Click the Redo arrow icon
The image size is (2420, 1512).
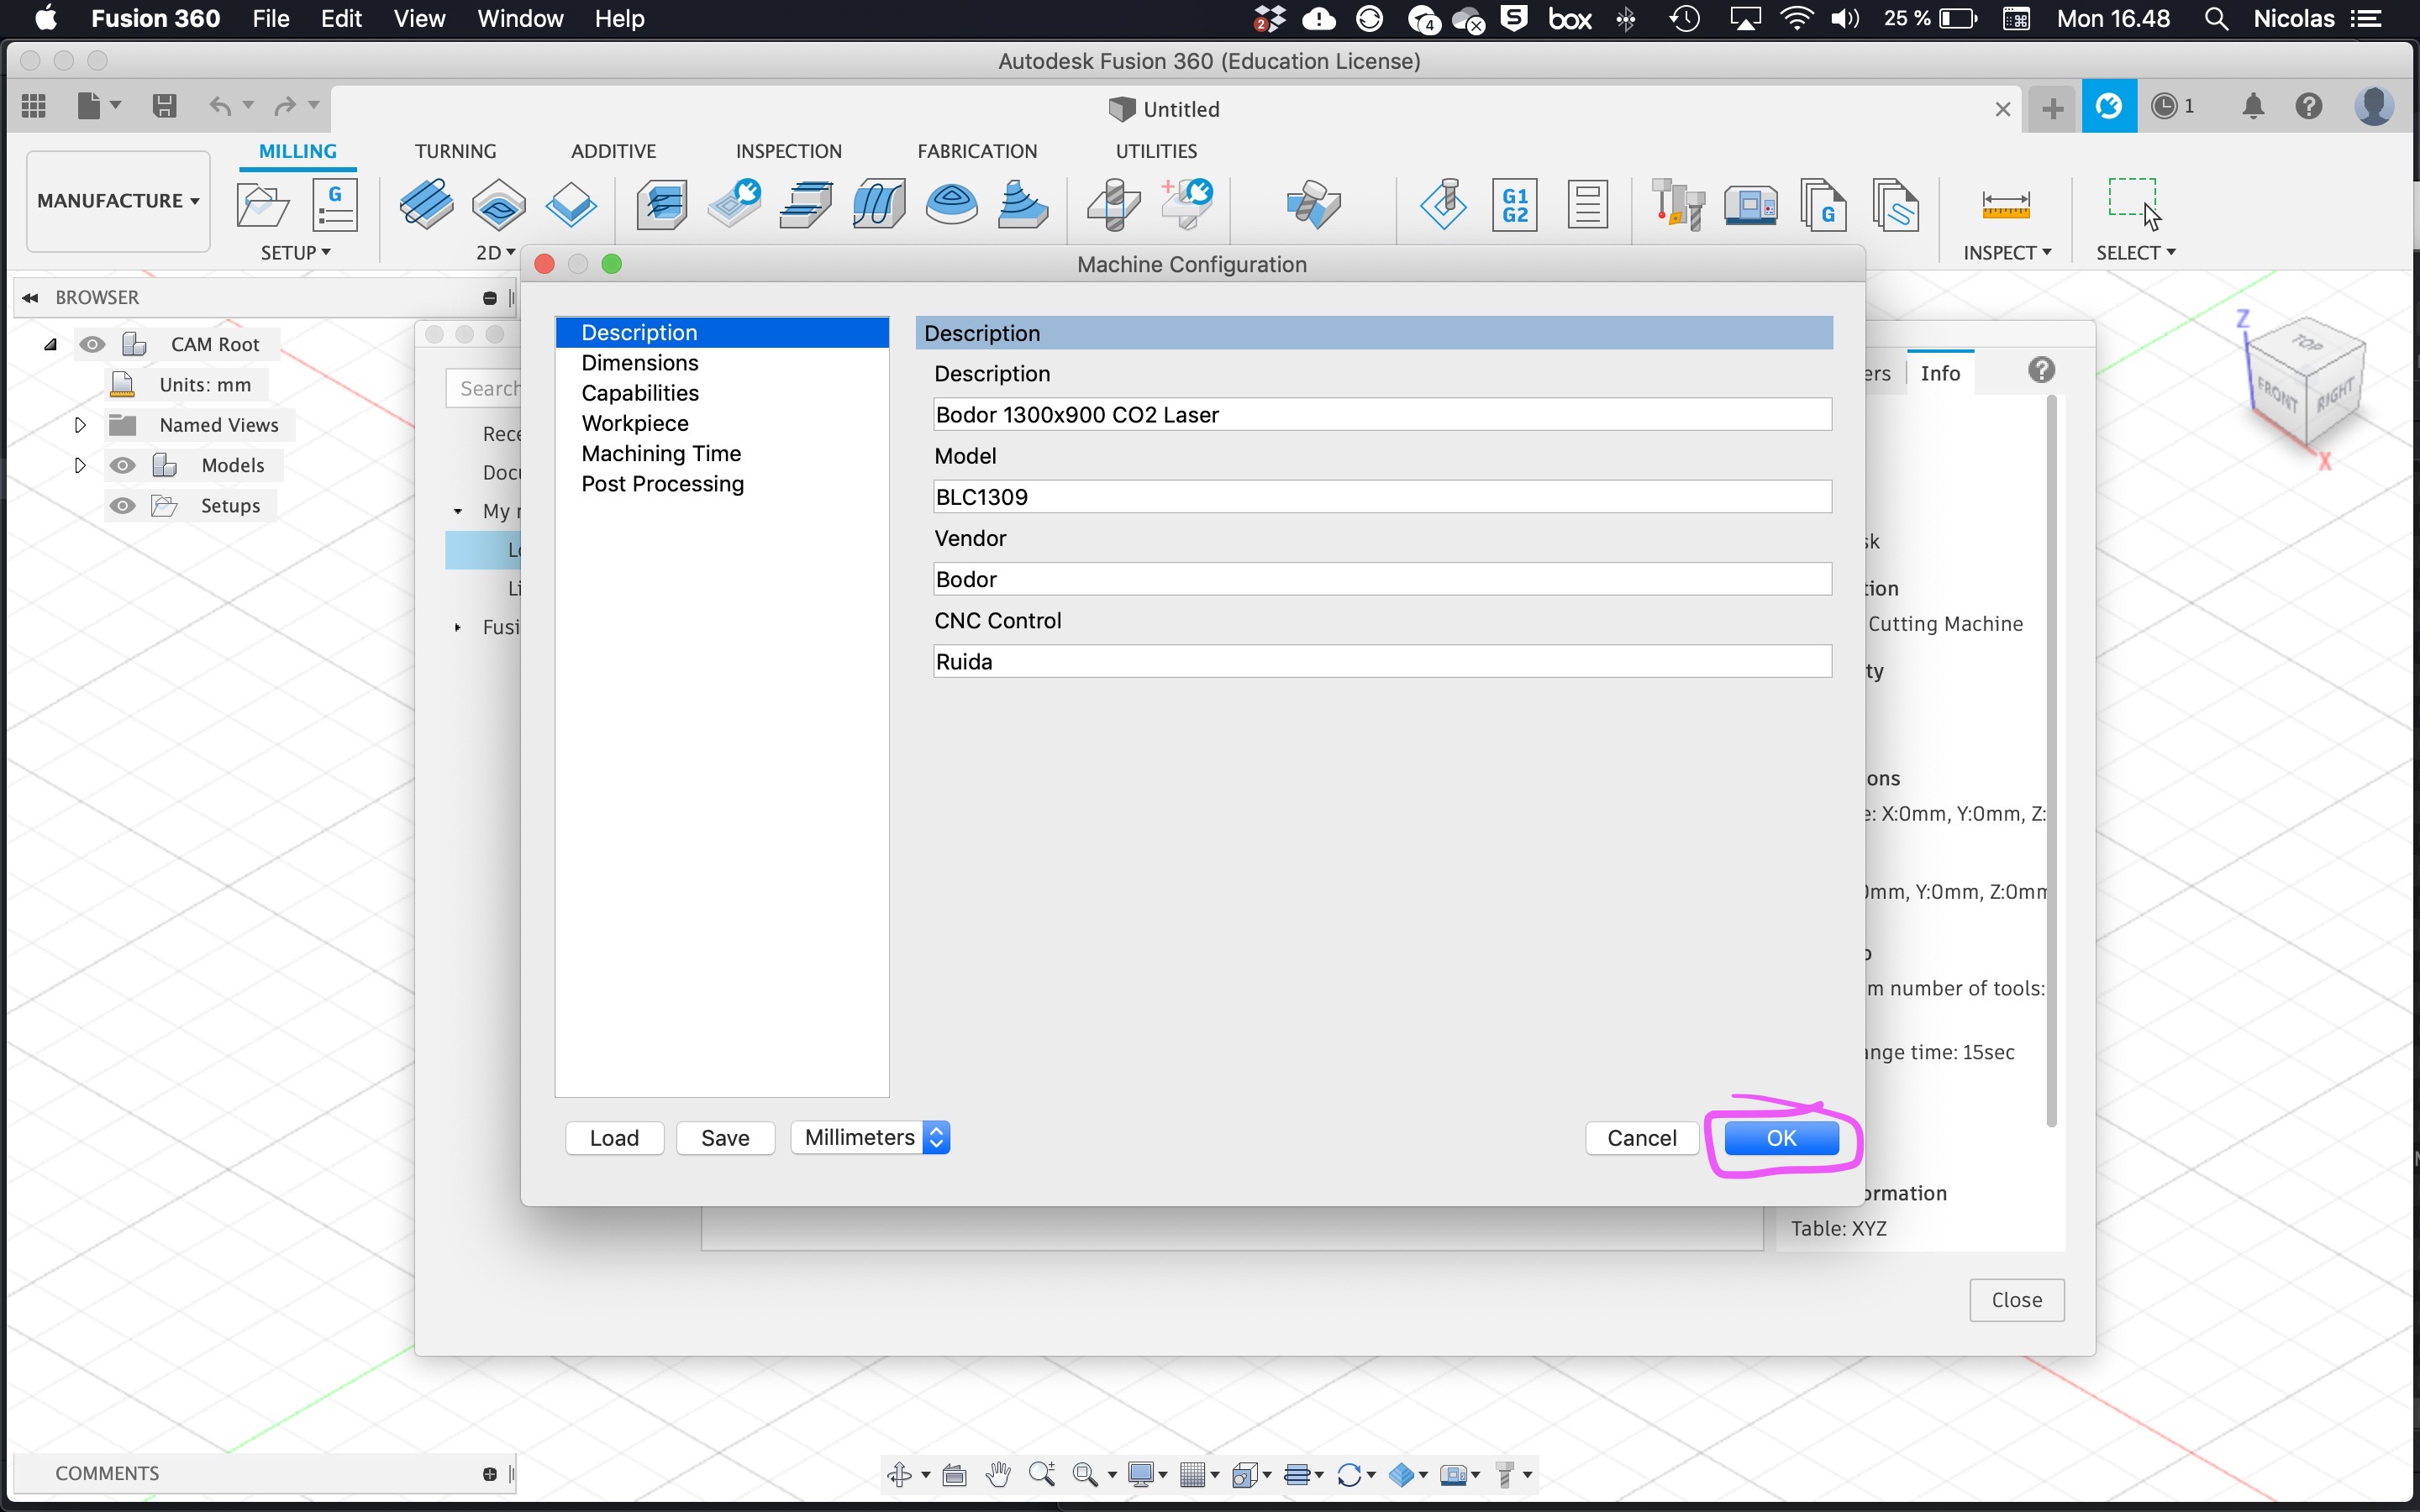(285, 106)
